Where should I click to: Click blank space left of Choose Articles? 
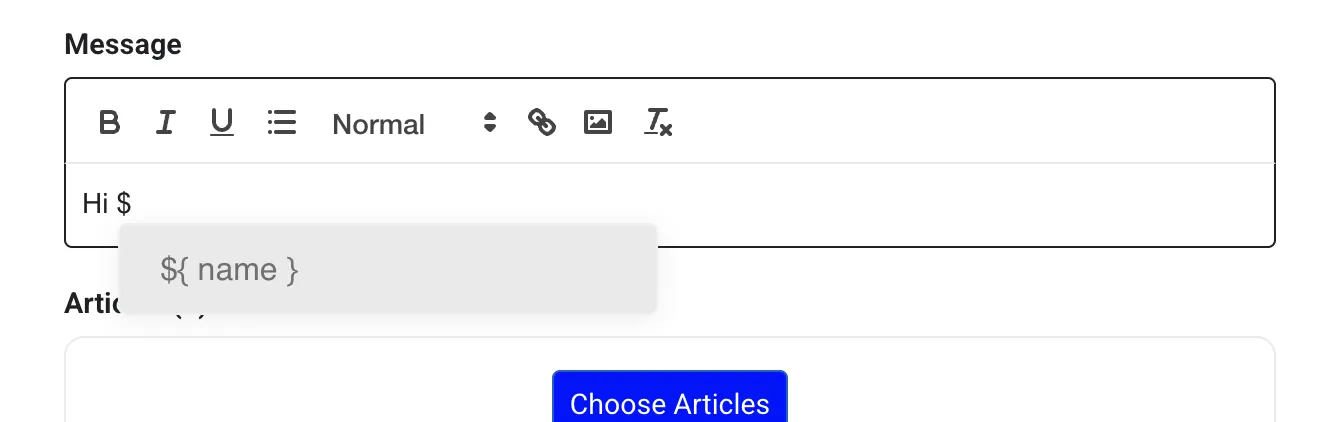click(x=300, y=395)
